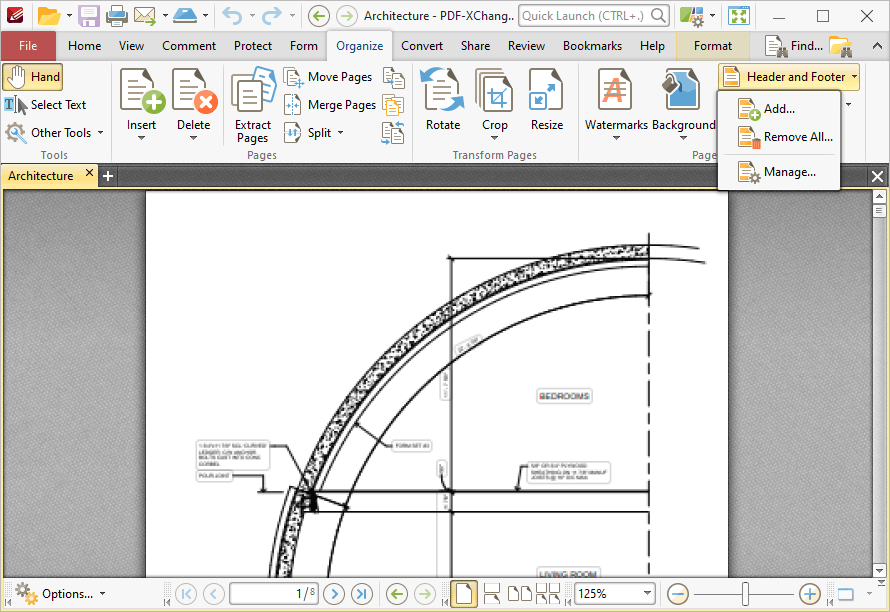Click the Print icon in title bar
The height and width of the screenshot is (612, 890).
tap(116, 16)
